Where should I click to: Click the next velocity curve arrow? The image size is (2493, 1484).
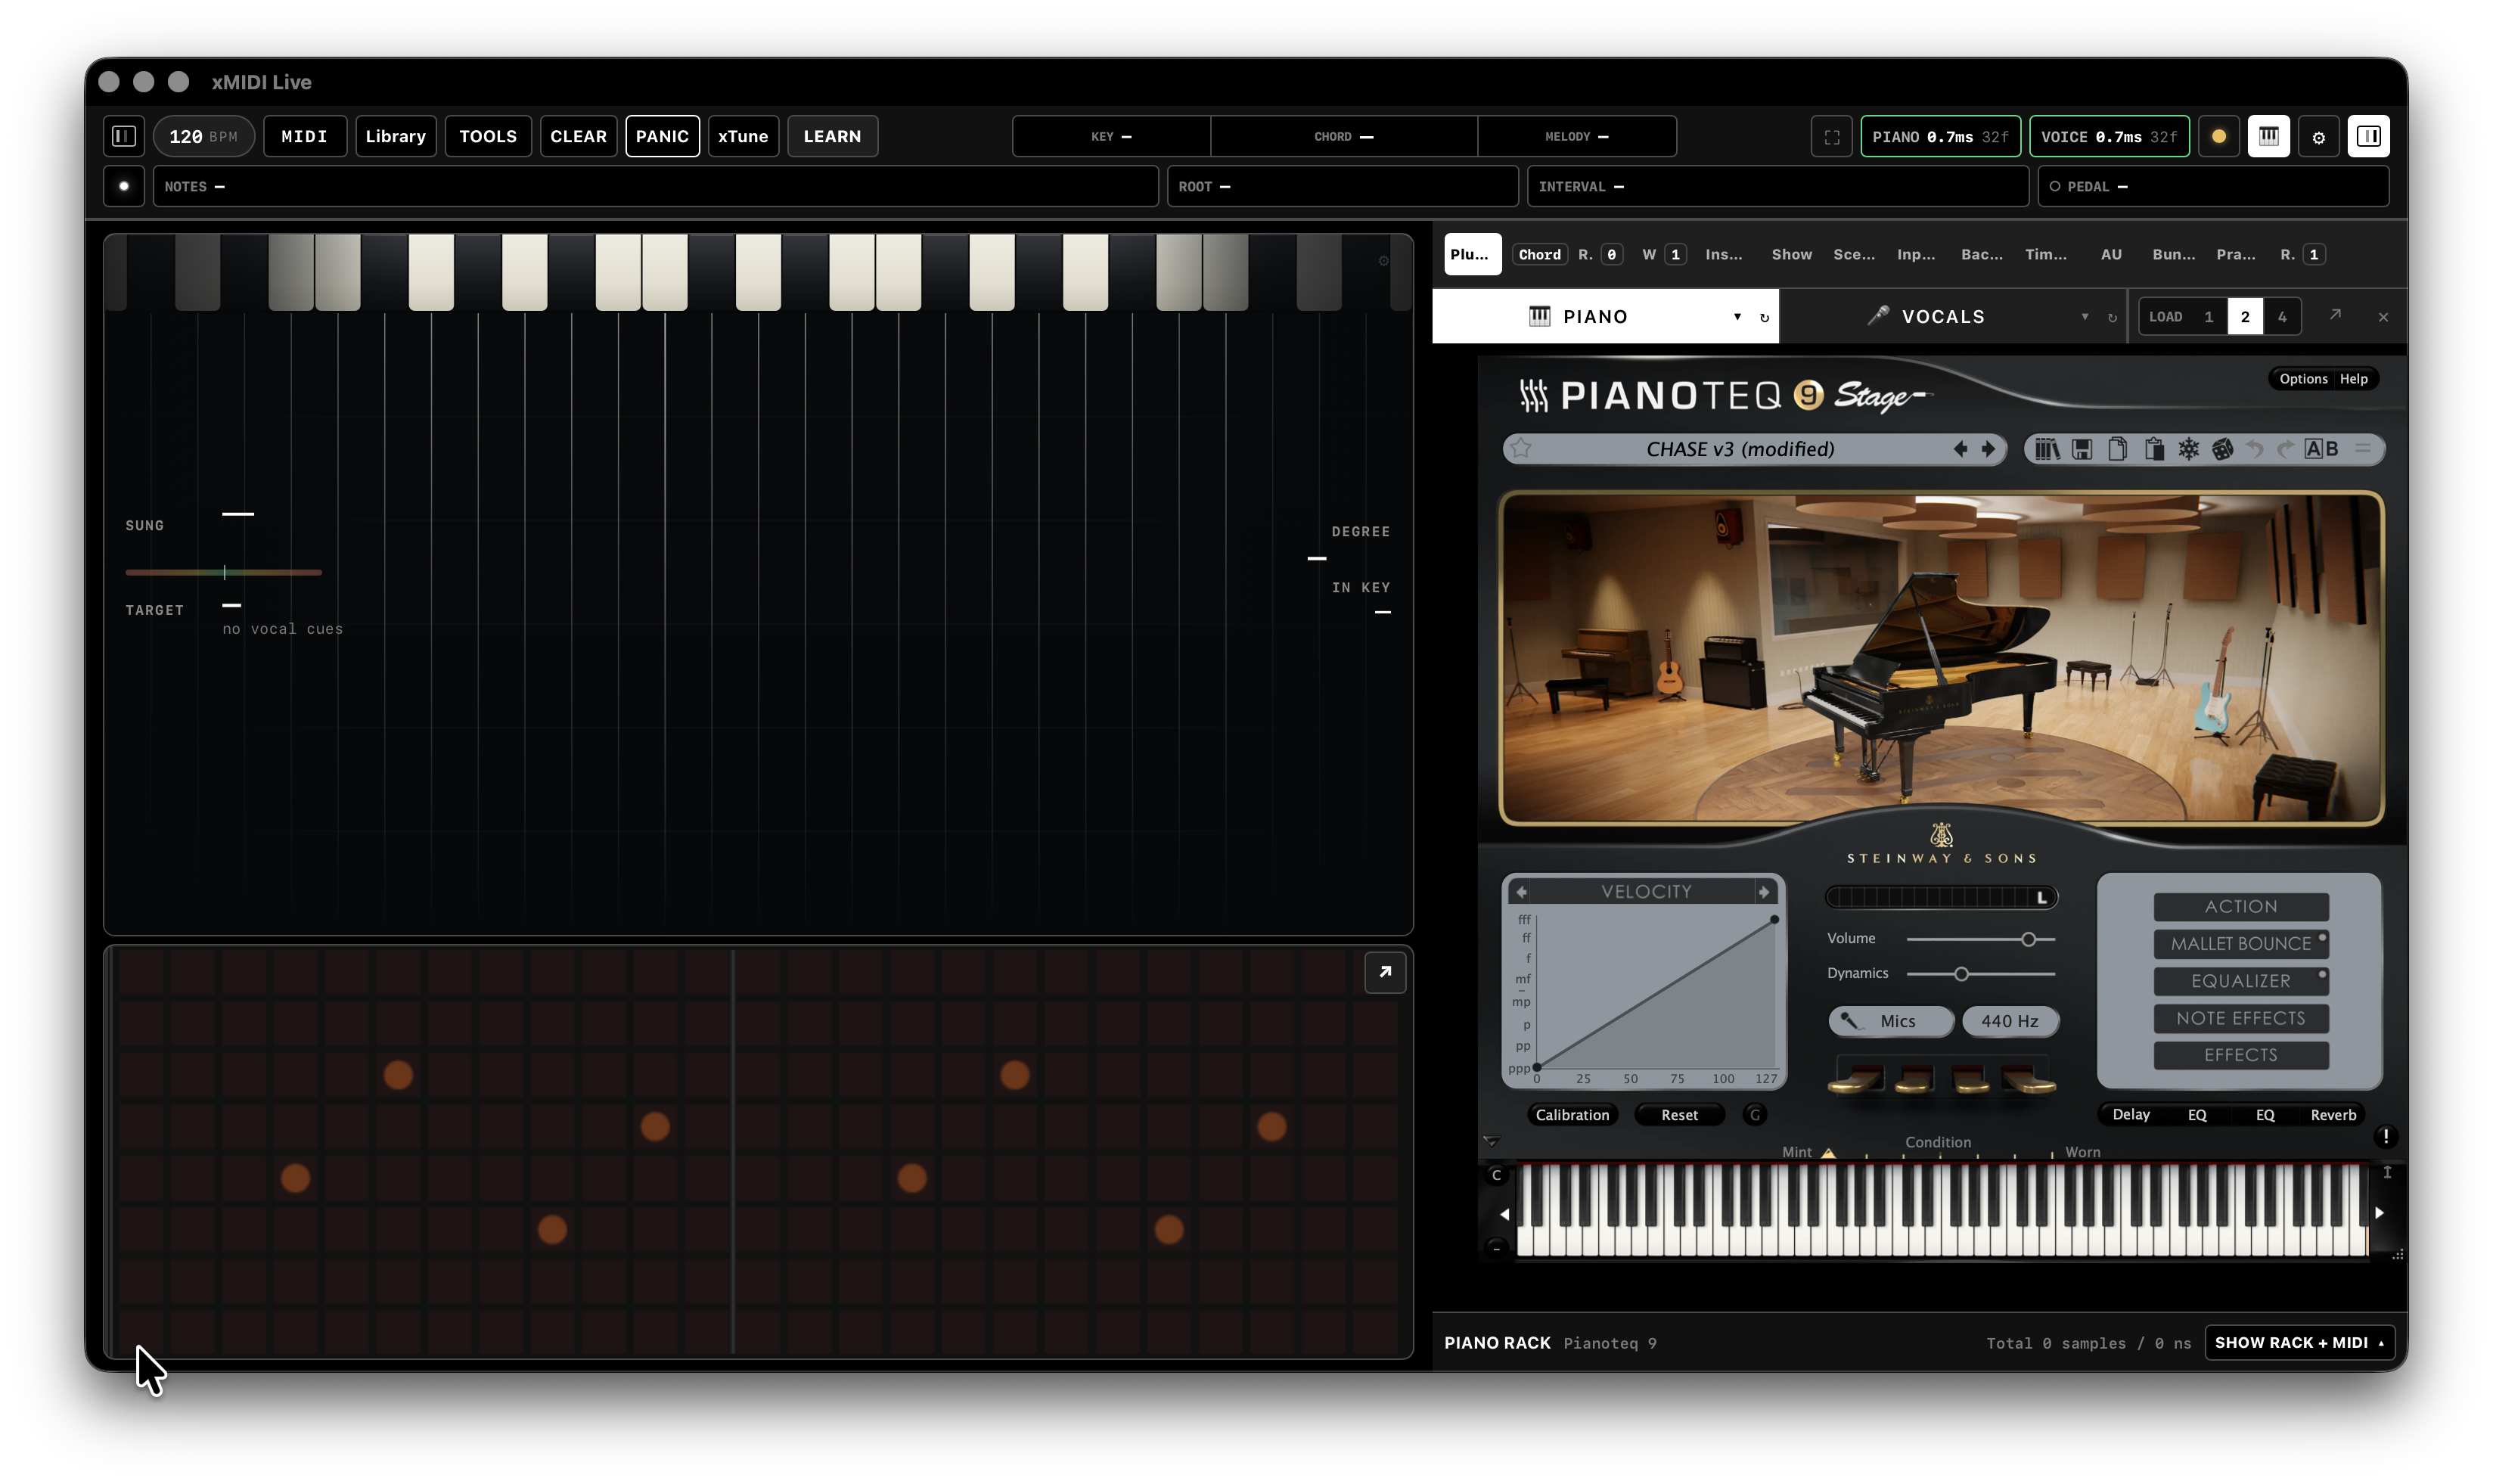point(1764,891)
